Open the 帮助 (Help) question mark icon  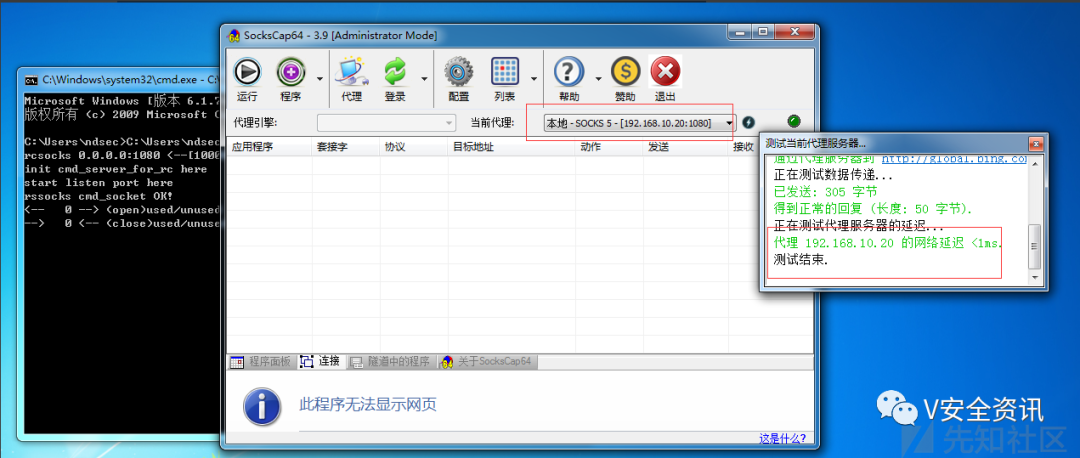[x=569, y=72]
